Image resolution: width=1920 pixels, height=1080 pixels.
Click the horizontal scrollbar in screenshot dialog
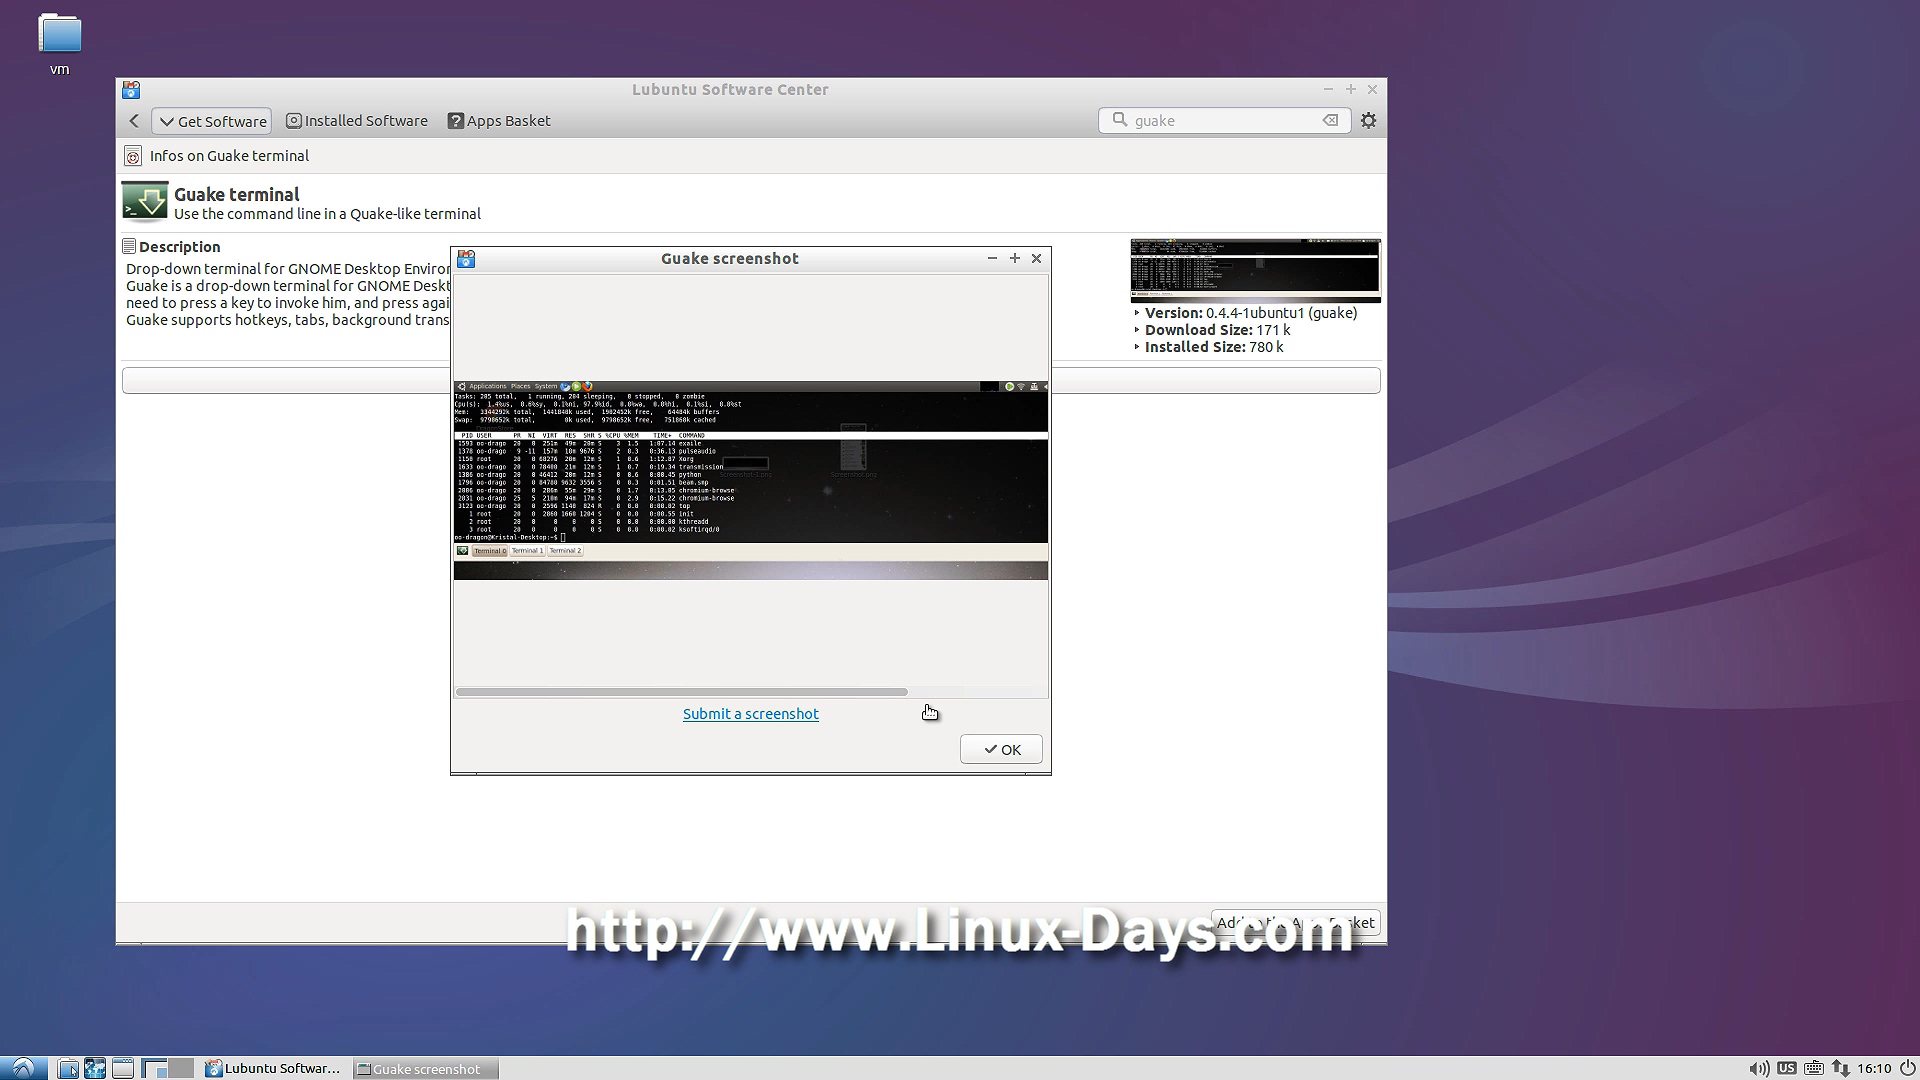682,691
